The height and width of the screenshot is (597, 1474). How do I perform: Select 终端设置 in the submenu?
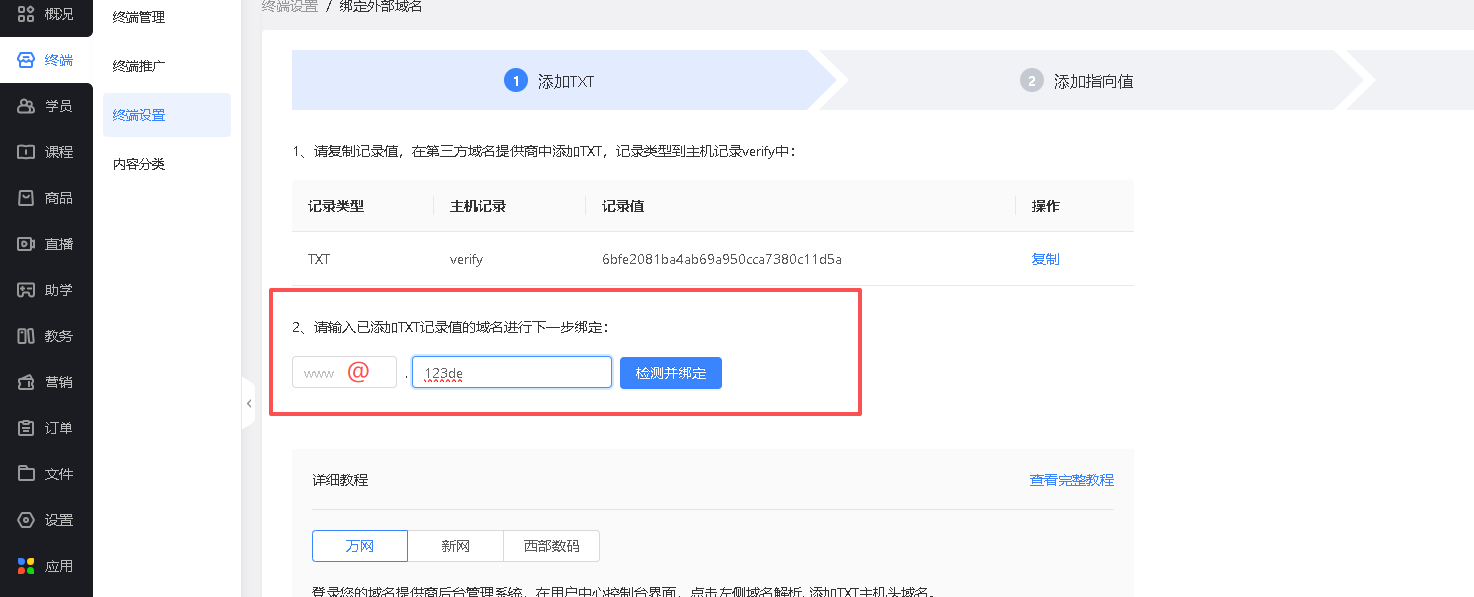[167, 115]
